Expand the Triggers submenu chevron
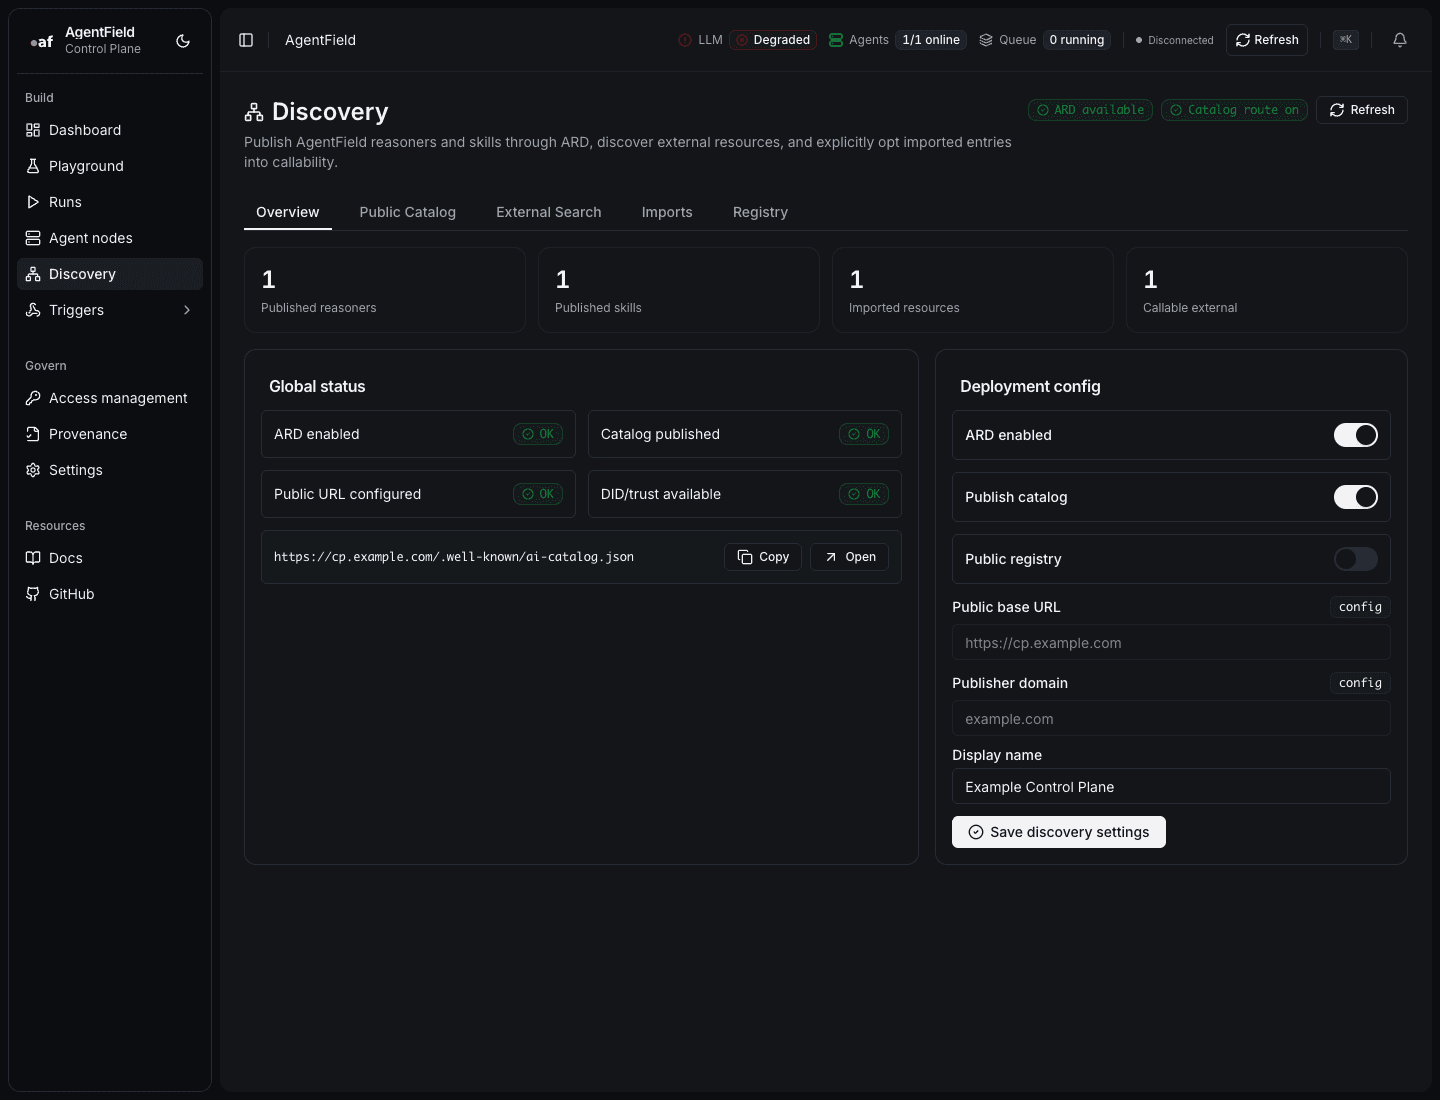This screenshot has height=1100, width=1440. coord(187,310)
